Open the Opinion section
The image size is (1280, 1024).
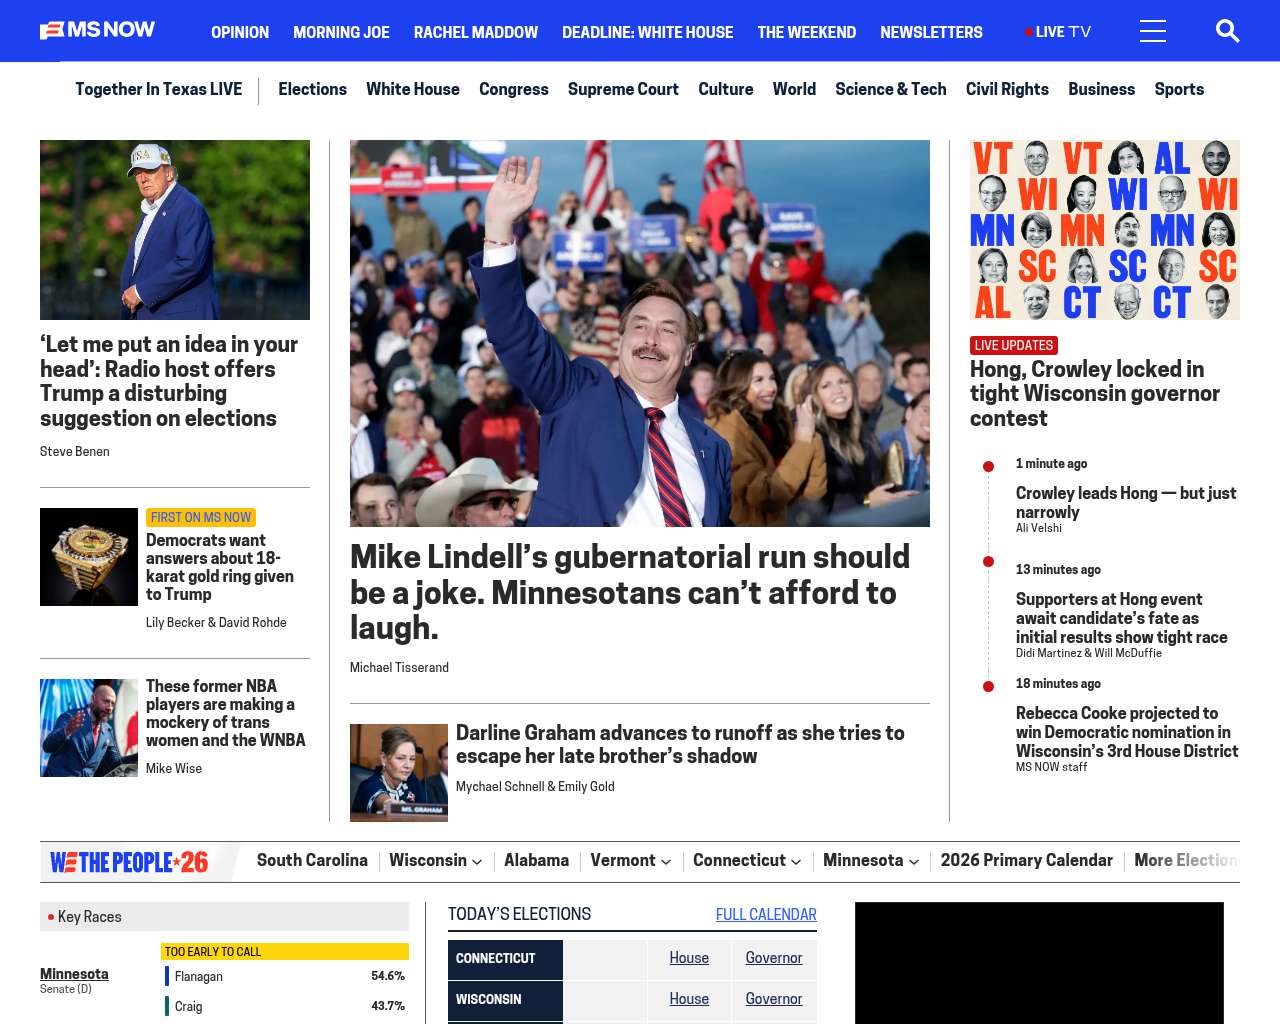click(x=240, y=32)
